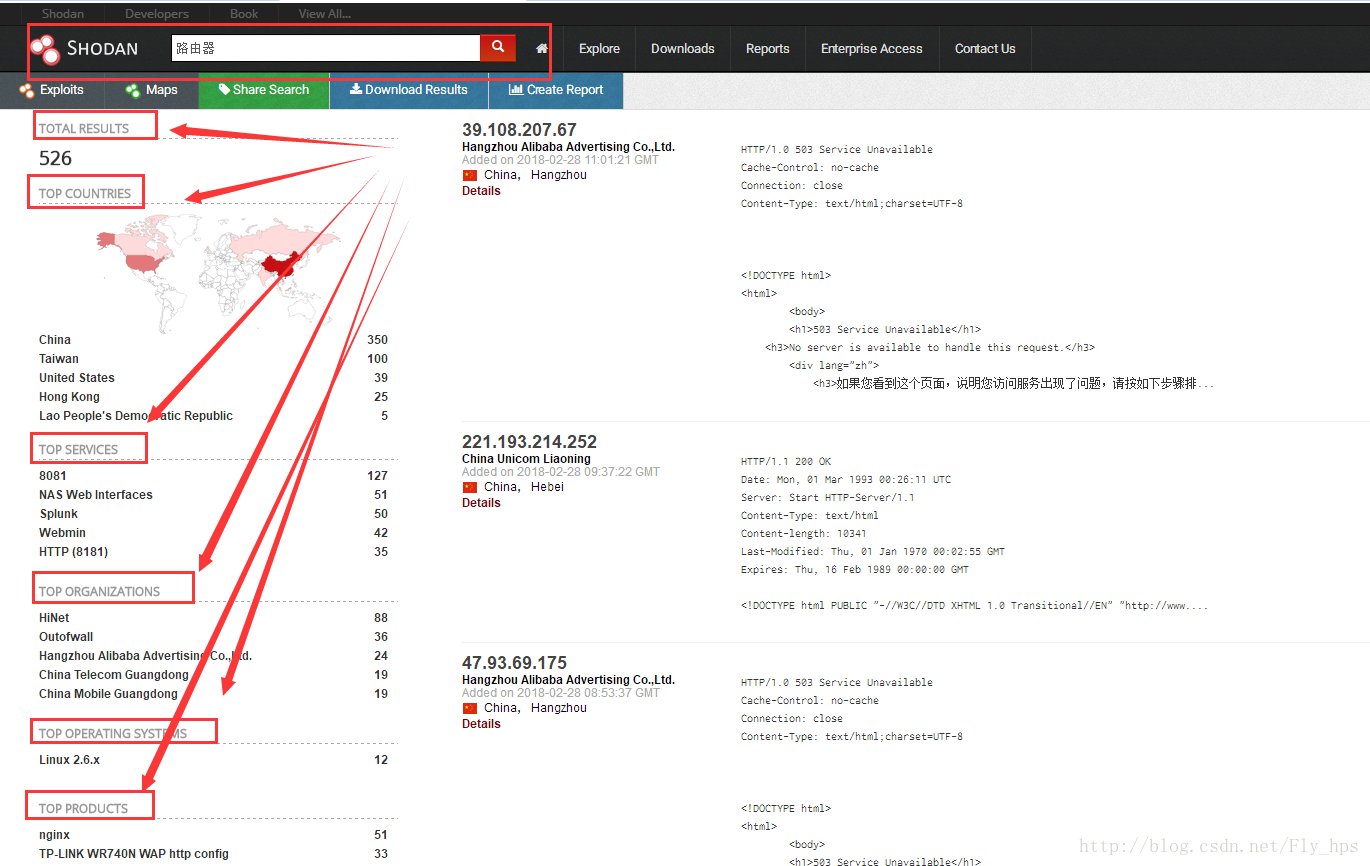Click the Maps icon
This screenshot has height=866, width=1370.
pyautogui.click(x=133, y=90)
